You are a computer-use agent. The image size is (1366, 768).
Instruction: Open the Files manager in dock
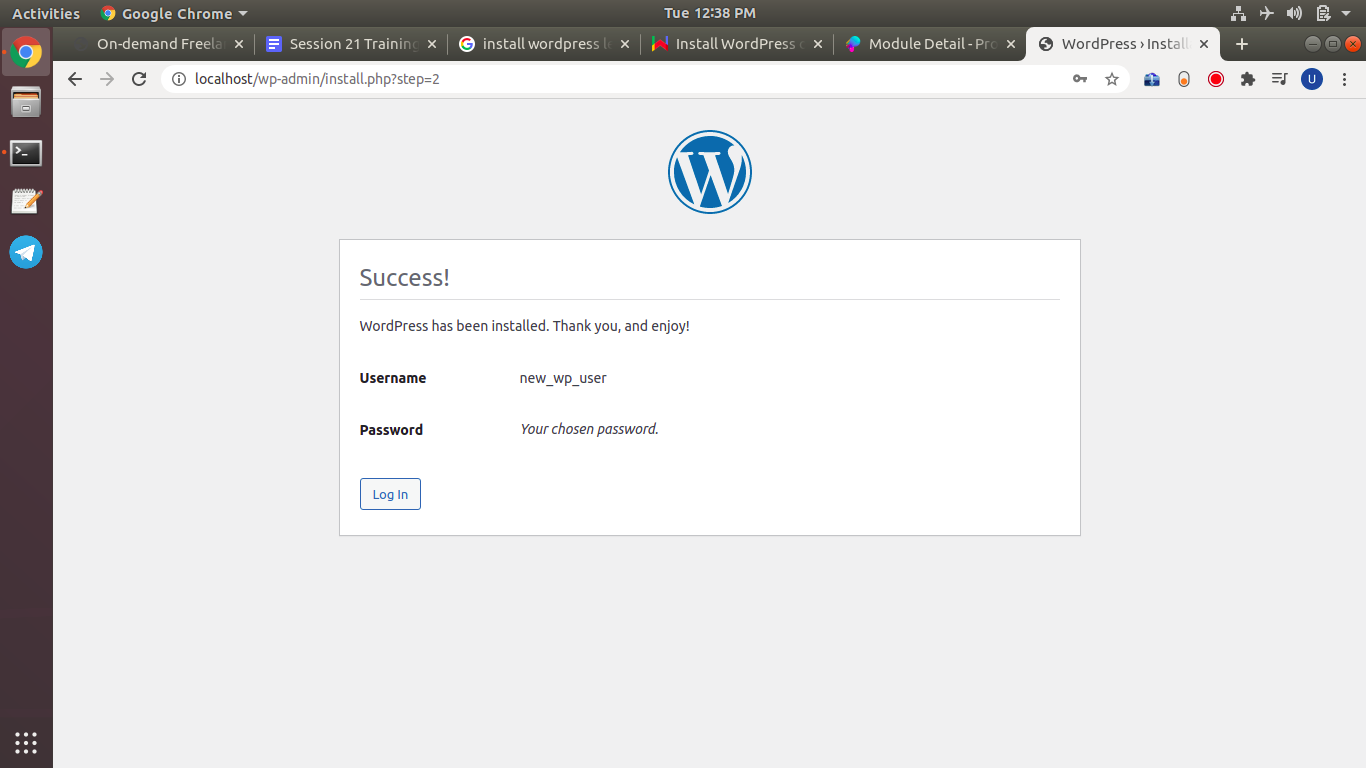[x=26, y=102]
